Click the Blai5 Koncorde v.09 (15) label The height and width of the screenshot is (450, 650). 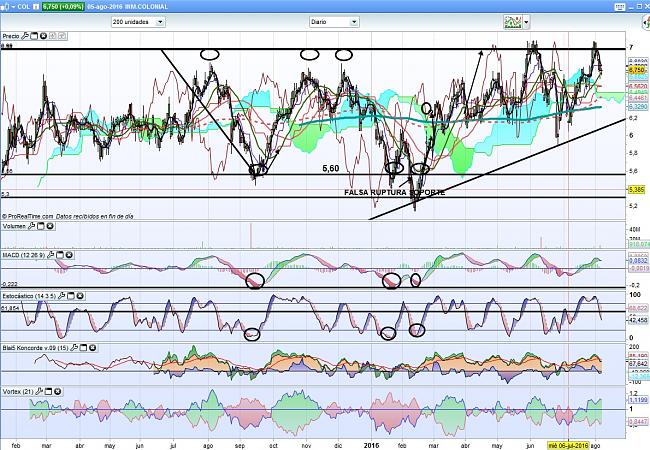(35, 348)
